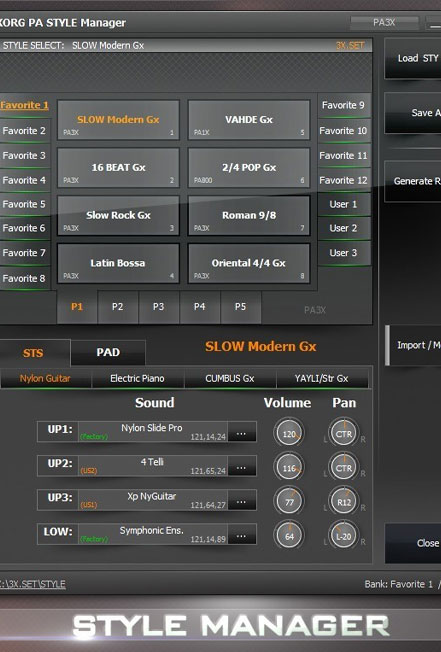The image size is (441, 652).
Task: Click the LOW pan knob showing L-20
Action: (x=344, y=536)
